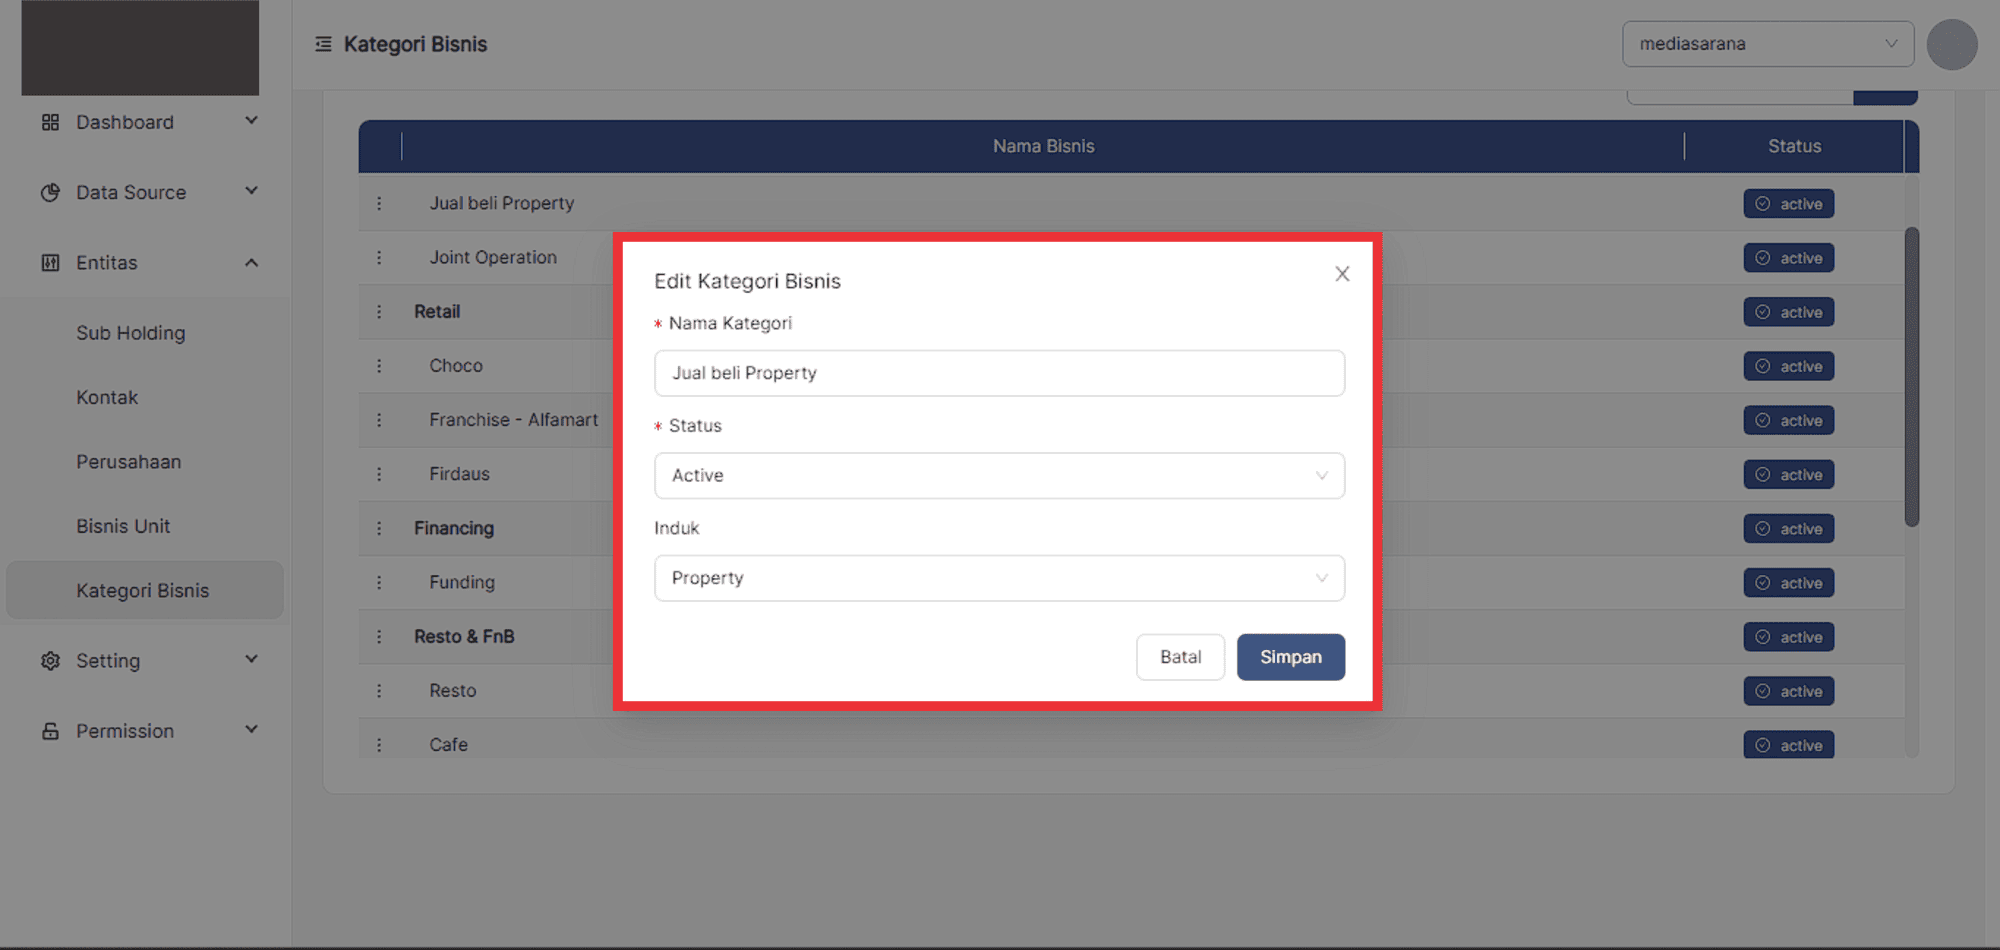
Task: Close the Edit Kategori Bisnis dialog
Action: [1342, 274]
